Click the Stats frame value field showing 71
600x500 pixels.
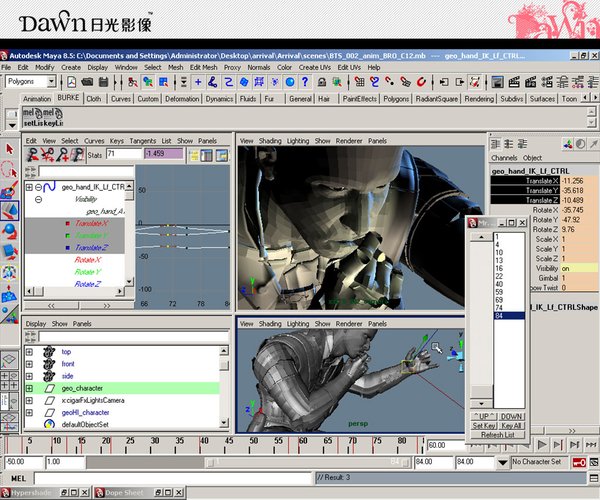point(122,155)
